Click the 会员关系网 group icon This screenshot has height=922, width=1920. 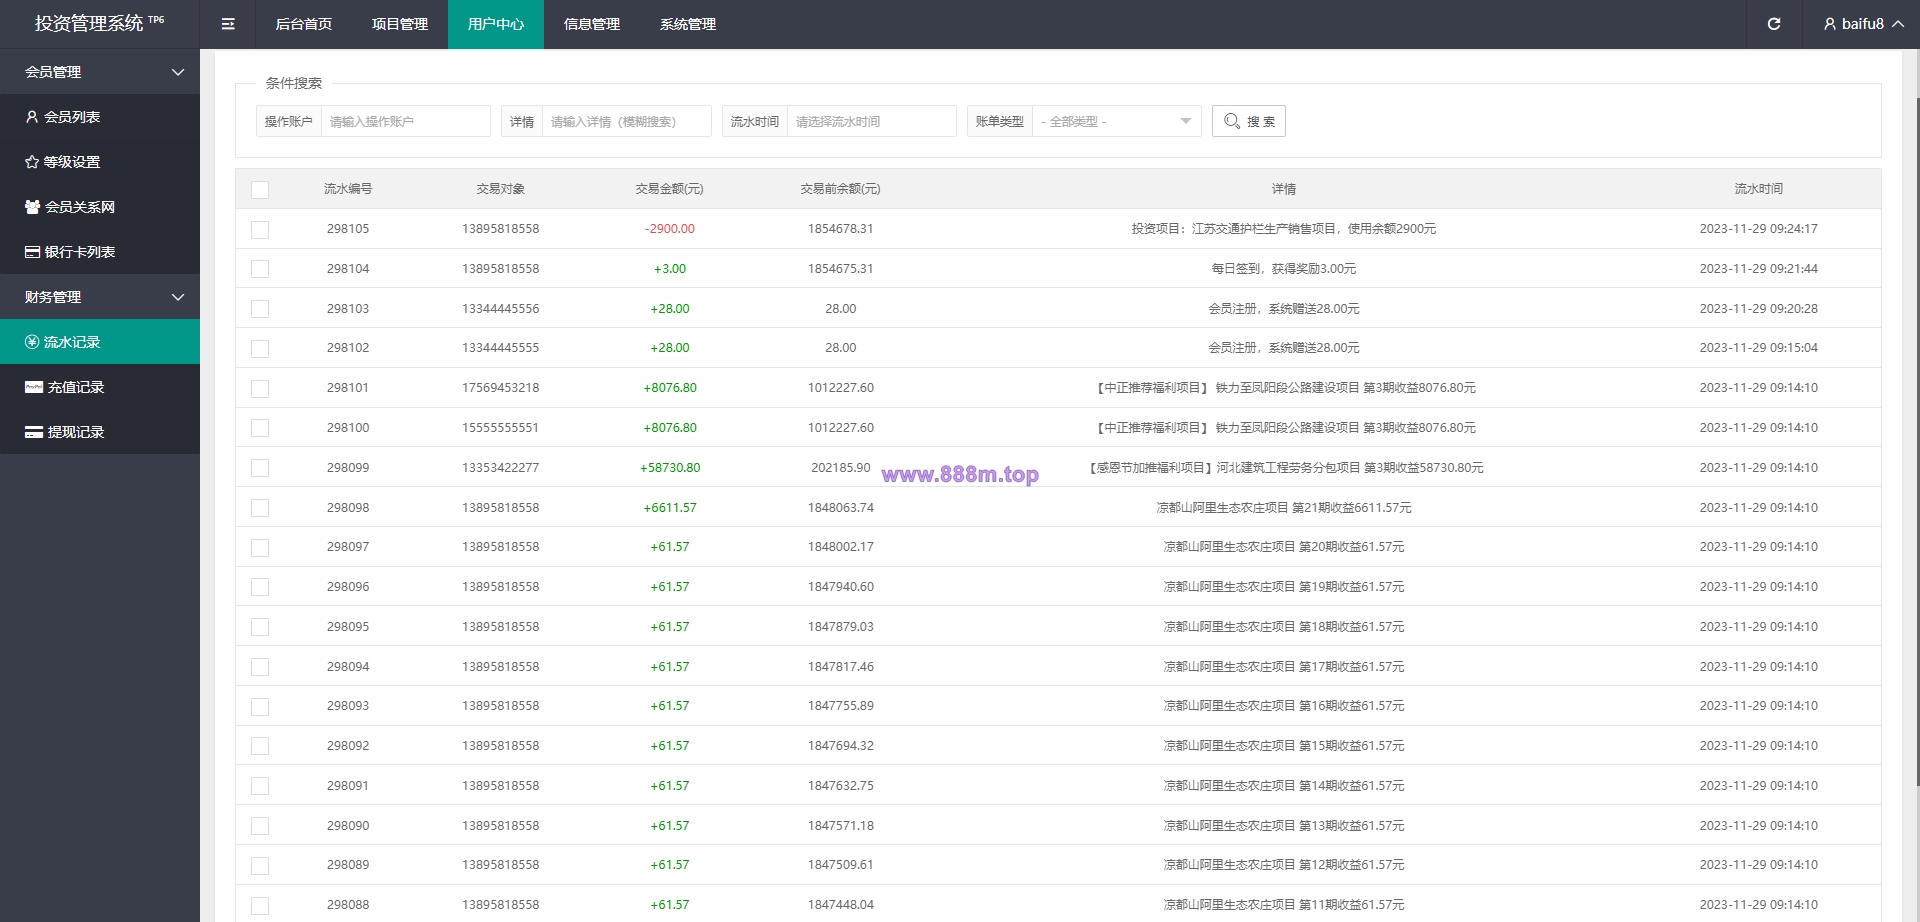coord(32,207)
